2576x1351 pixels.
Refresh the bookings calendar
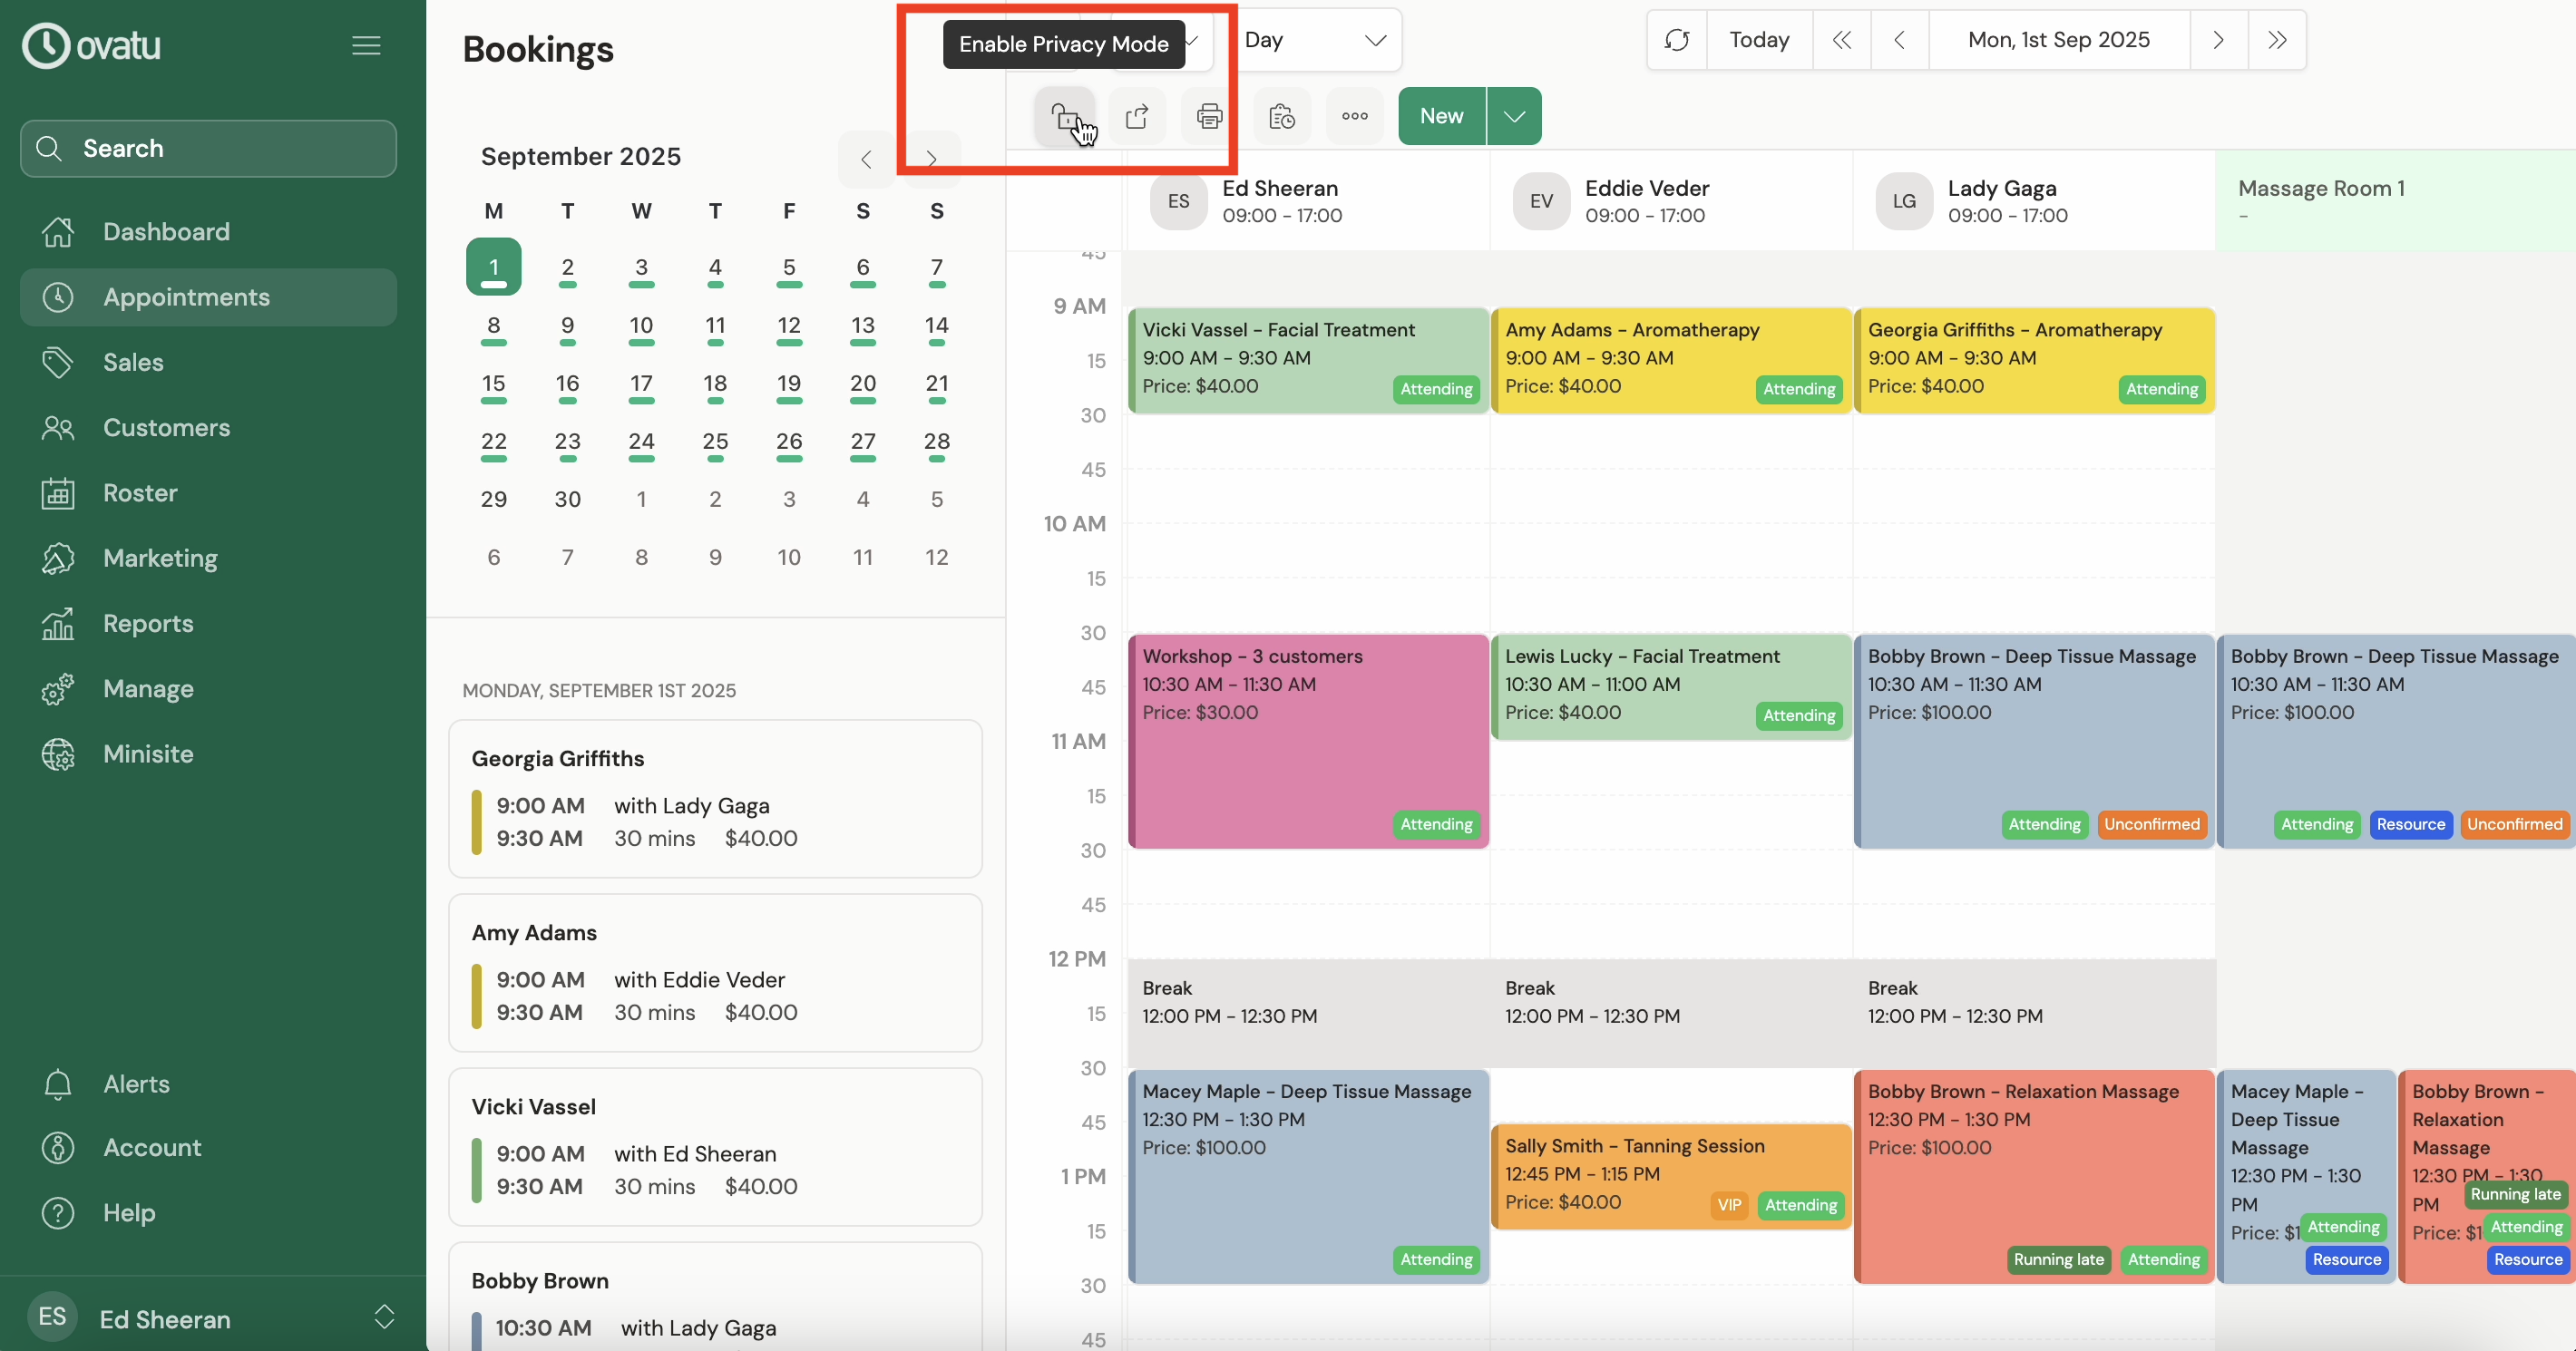pyautogui.click(x=1677, y=40)
